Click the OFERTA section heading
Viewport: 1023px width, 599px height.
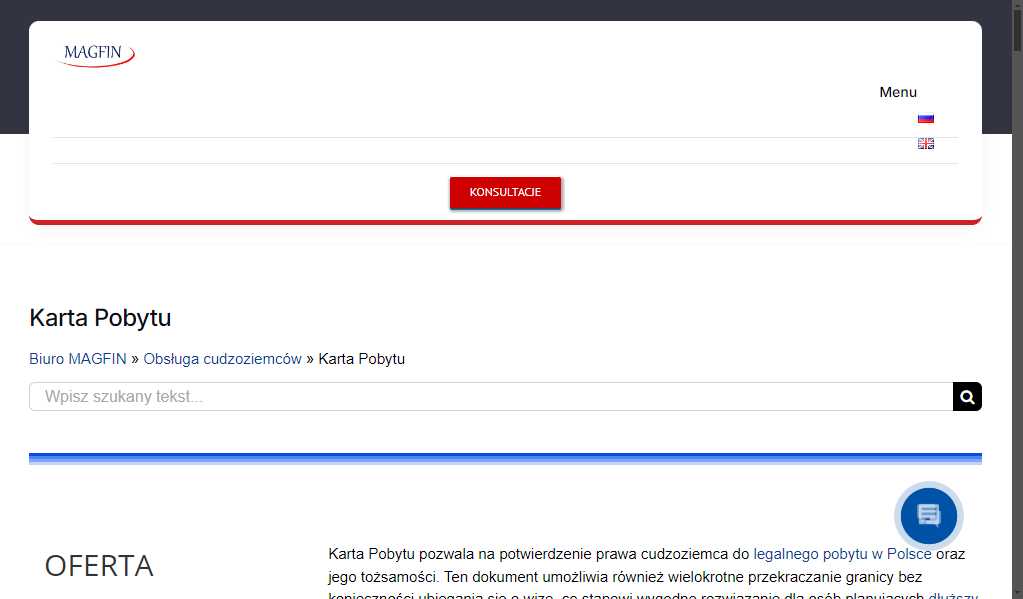98,565
